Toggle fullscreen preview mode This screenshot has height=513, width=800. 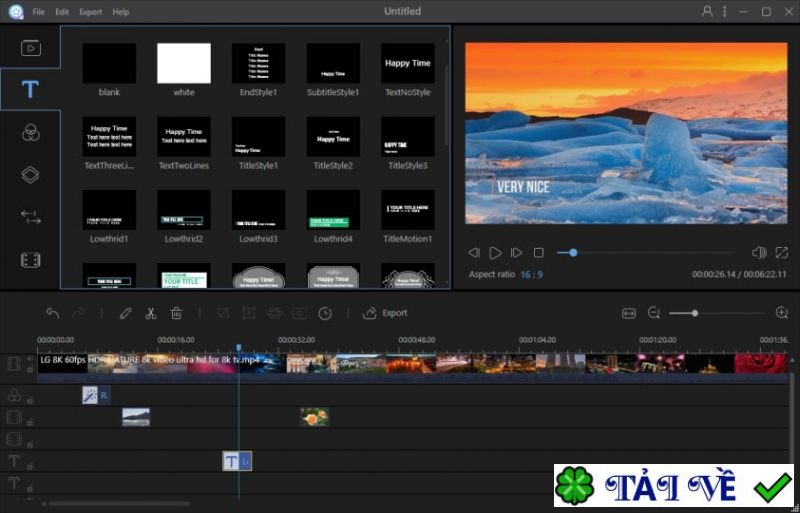pos(782,253)
